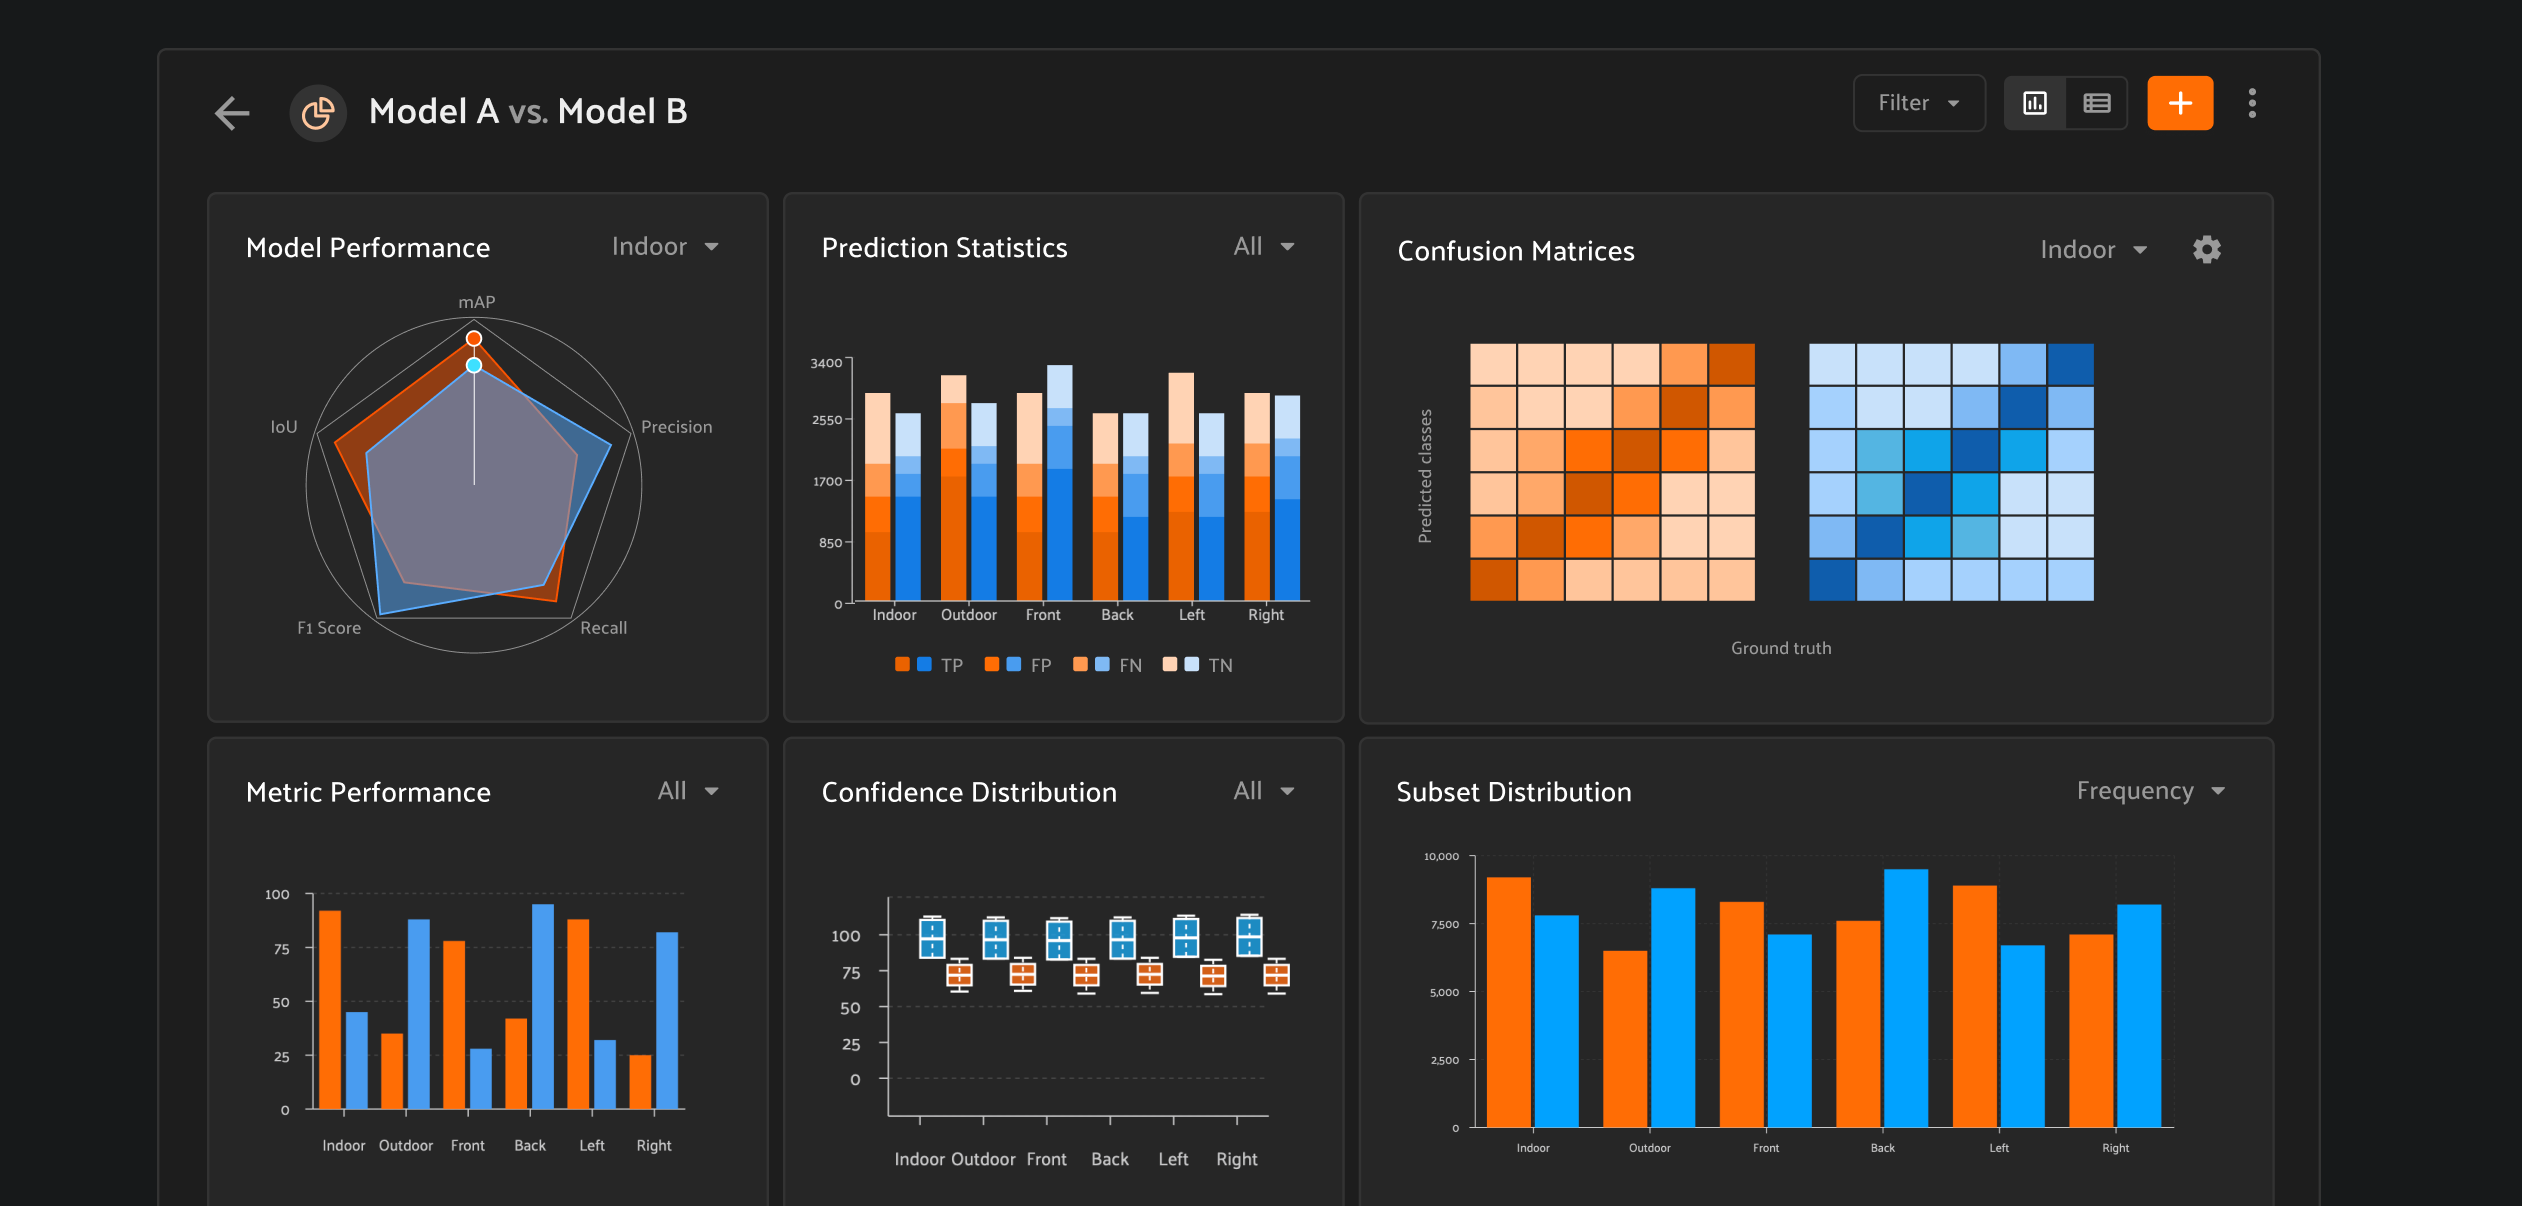This screenshot has width=2522, height=1206.
Task: Toggle the TN legend entry
Action: tap(1197, 665)
